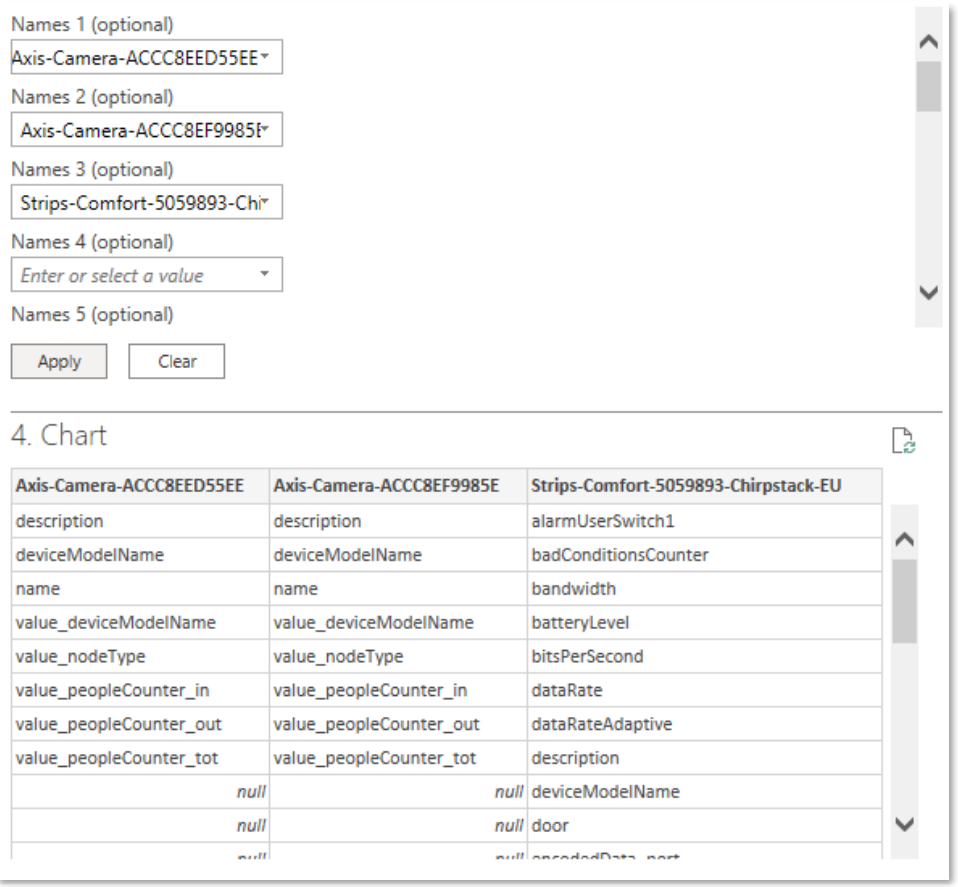Click the badConditionsCounter cell
The height and width of the screenshot is (887, 958).
tap(704, 555)
